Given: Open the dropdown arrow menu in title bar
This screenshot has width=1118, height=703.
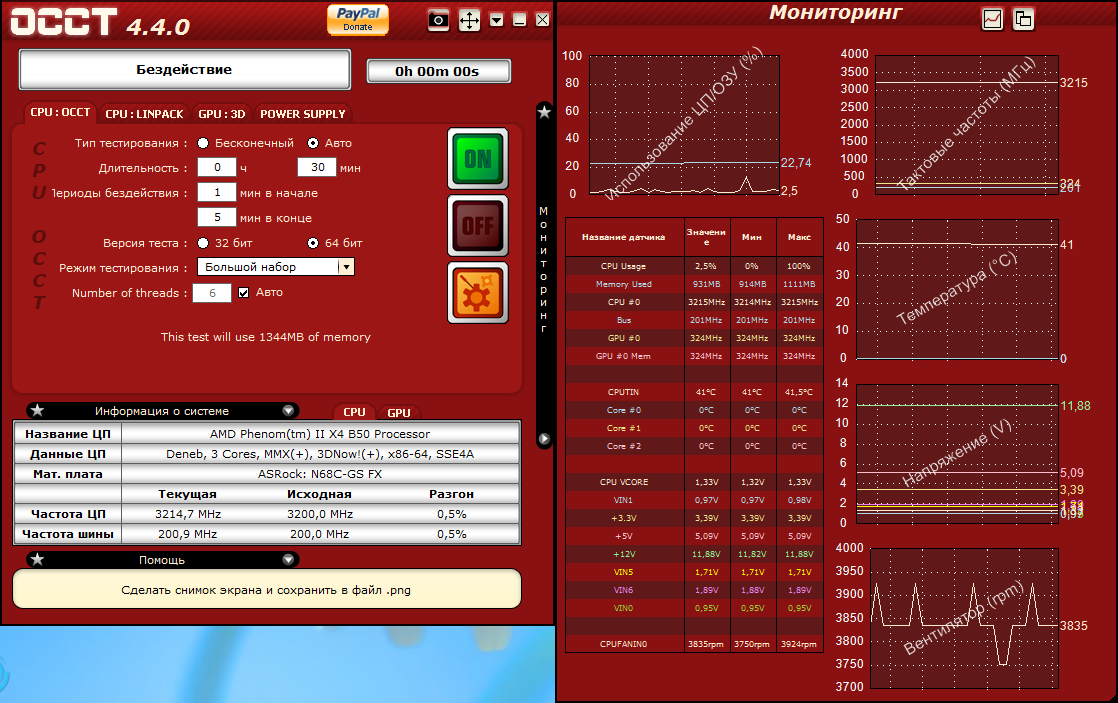Looking at the screenshot, I should pyautogui.click(x=497, y=20).
